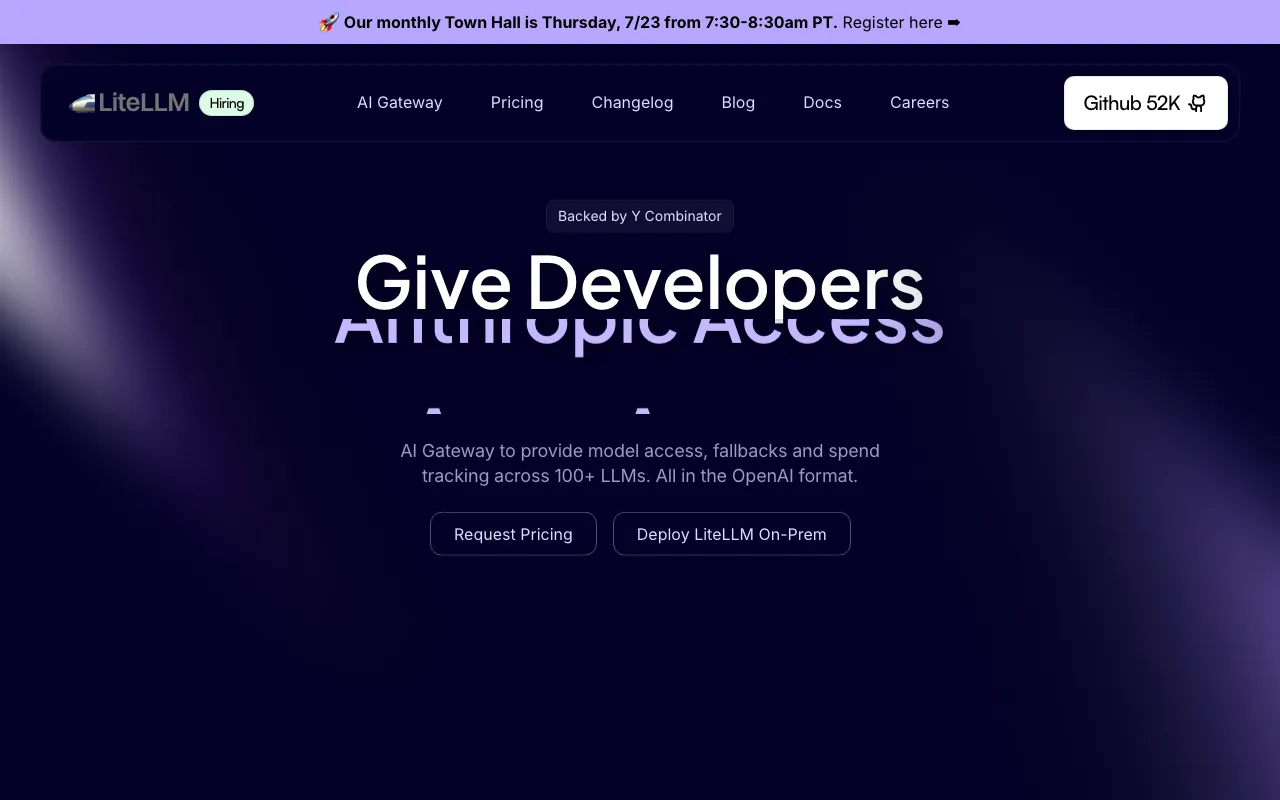Click the LiteLLM brand name

[x=144, y=103]
